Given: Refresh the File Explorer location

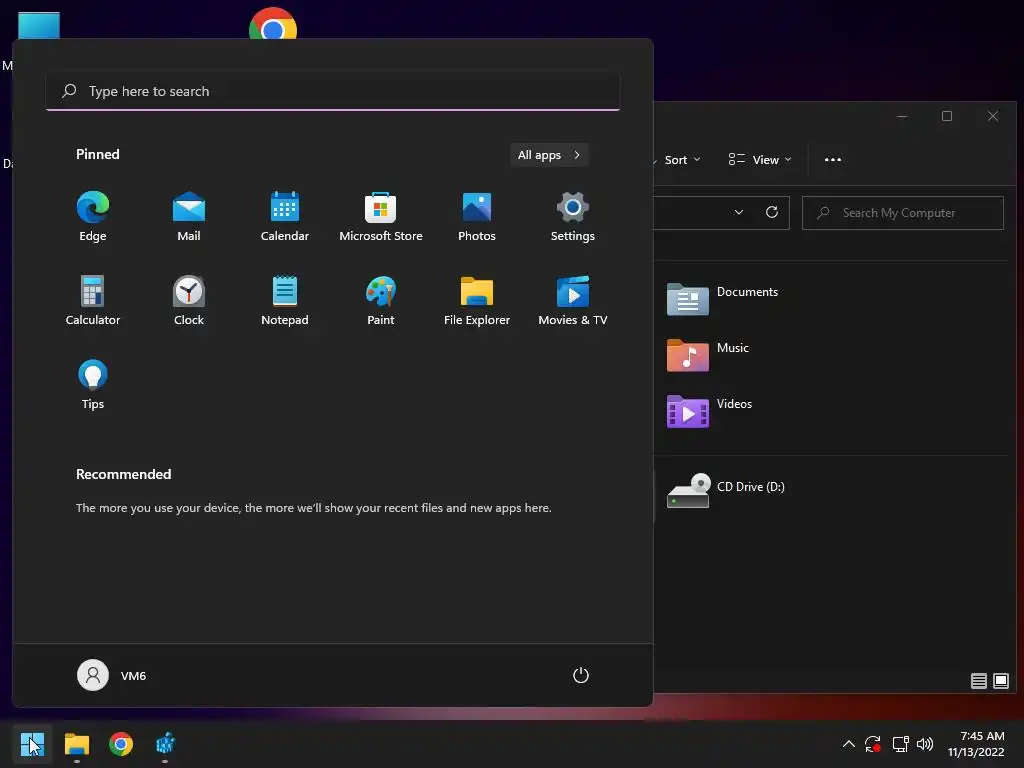Looking at the screenshot, I should coord(772,212).
